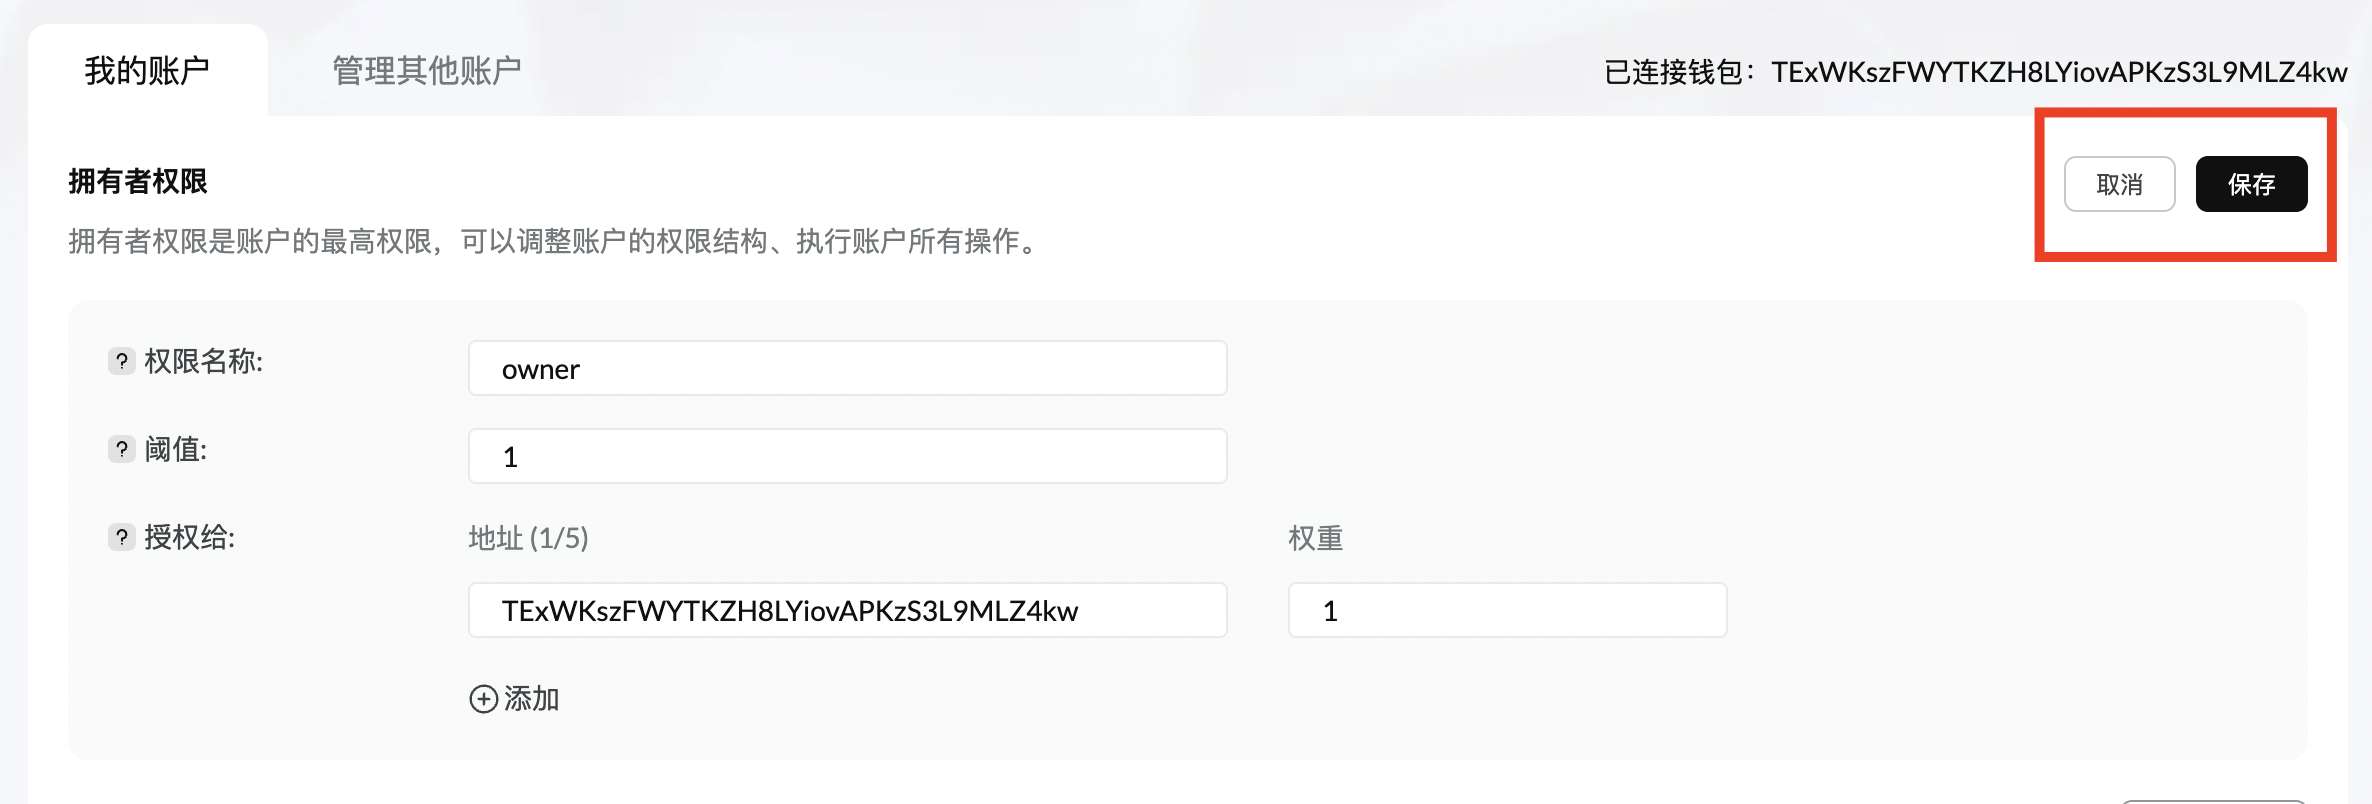
Task: Click the permission name field containing owner
Action: [x=848, y=368]
